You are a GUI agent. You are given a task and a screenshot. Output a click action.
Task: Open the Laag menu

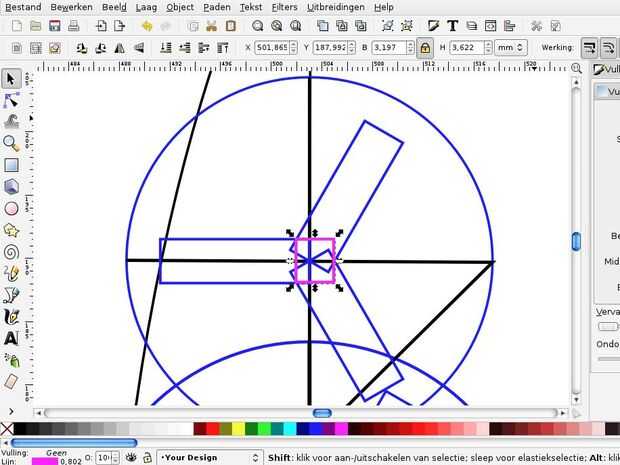pyautogui.click(x=146, y=7)
